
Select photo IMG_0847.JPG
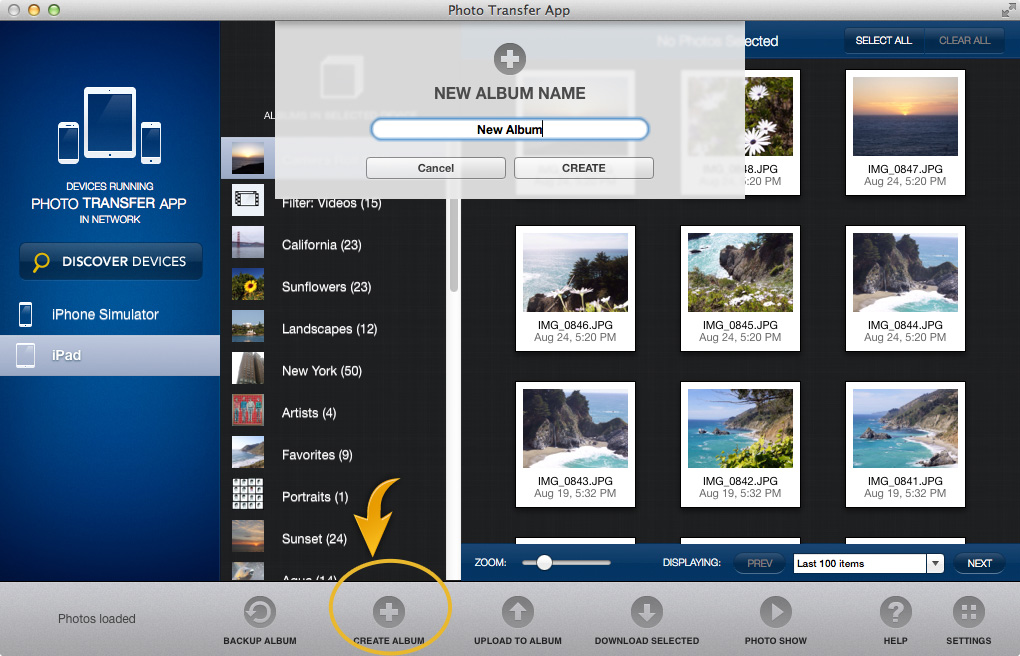905,132
